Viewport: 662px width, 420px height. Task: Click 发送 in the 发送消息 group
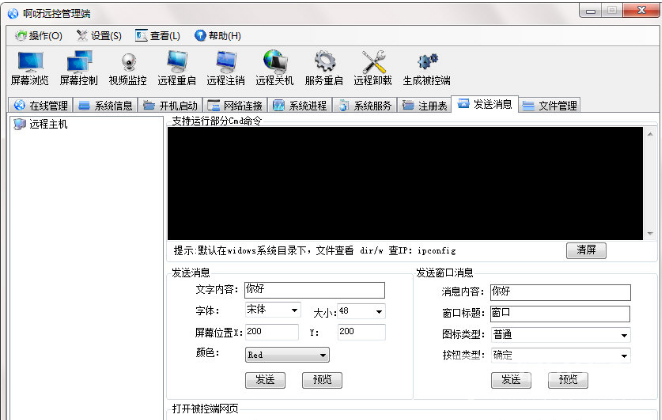265,380
